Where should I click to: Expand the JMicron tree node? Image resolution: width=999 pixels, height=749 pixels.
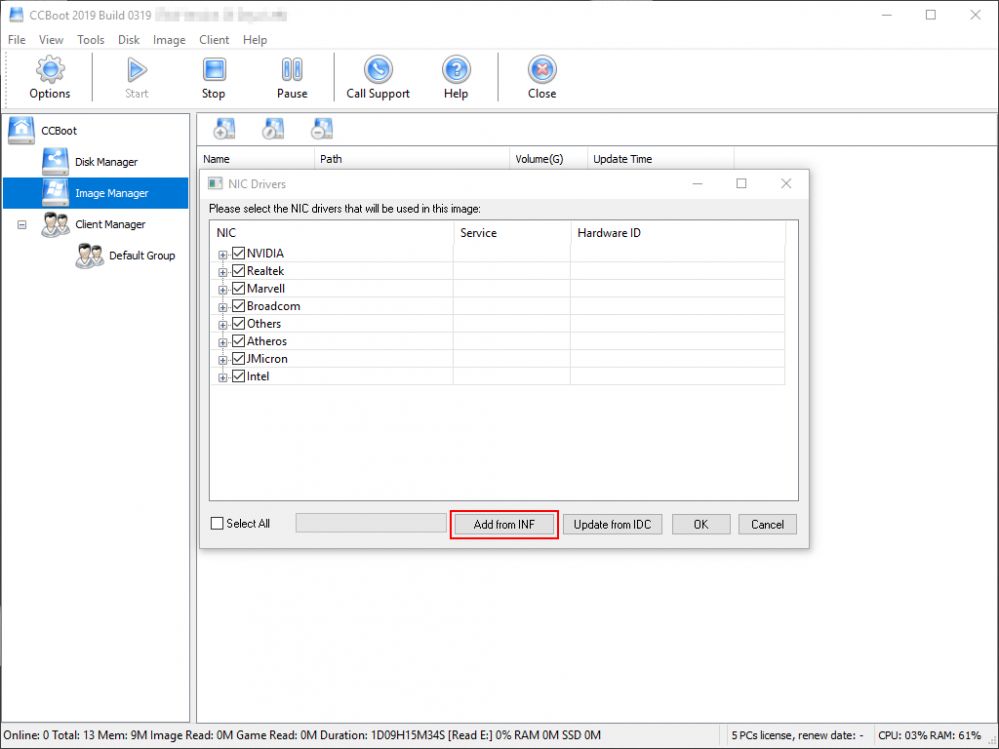pos(222,360)
